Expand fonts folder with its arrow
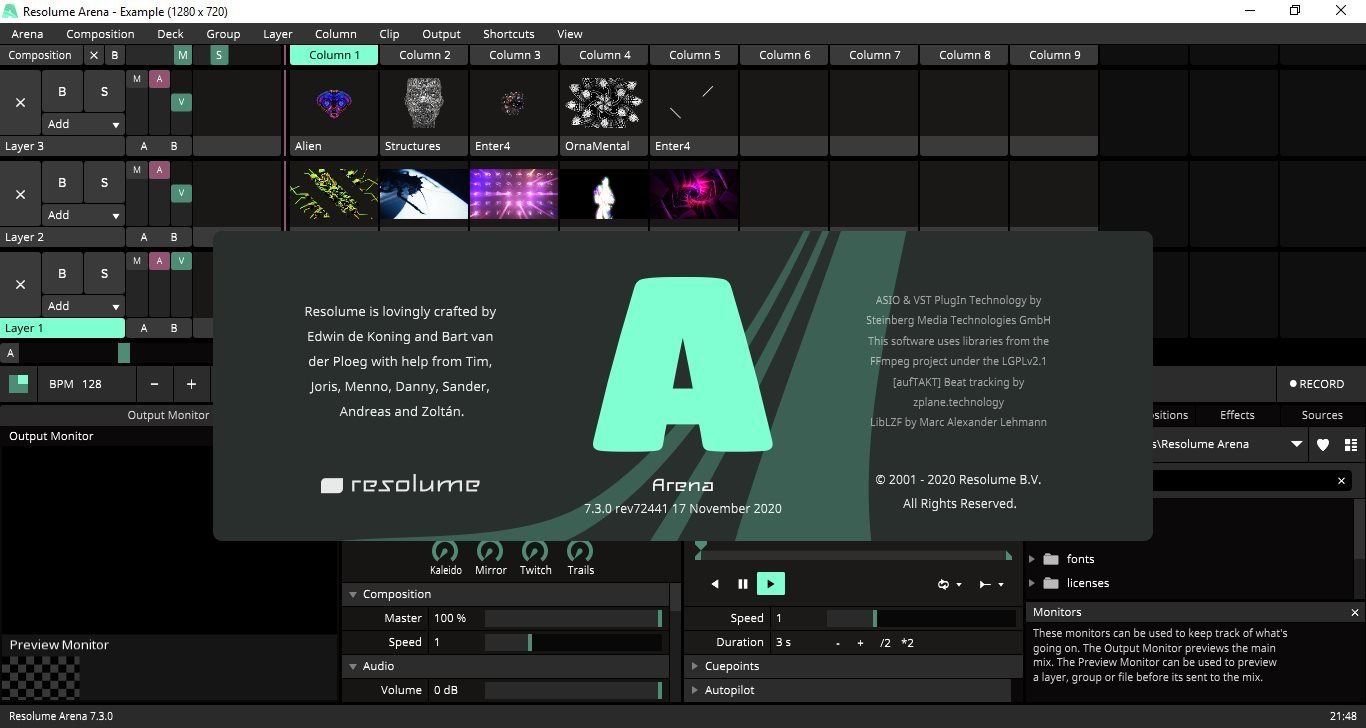 1032,559
